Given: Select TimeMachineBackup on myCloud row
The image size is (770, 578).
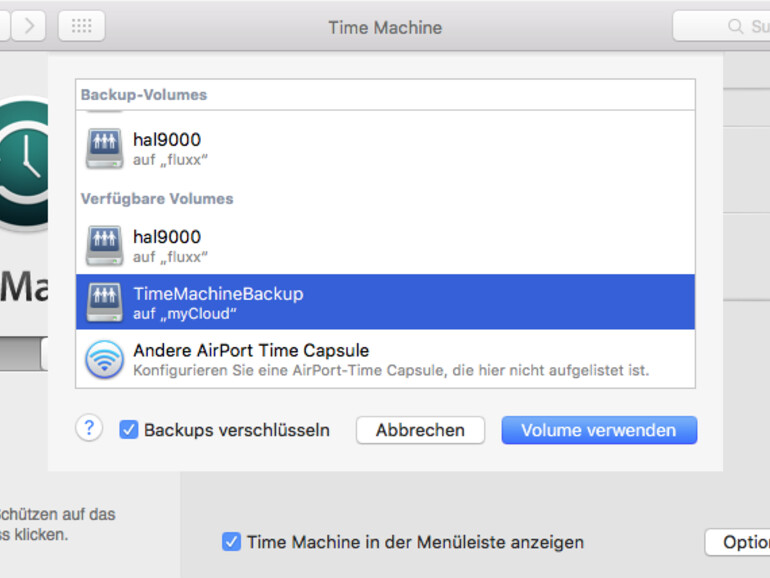Looking at the screenshot, I should click(385, 302).
